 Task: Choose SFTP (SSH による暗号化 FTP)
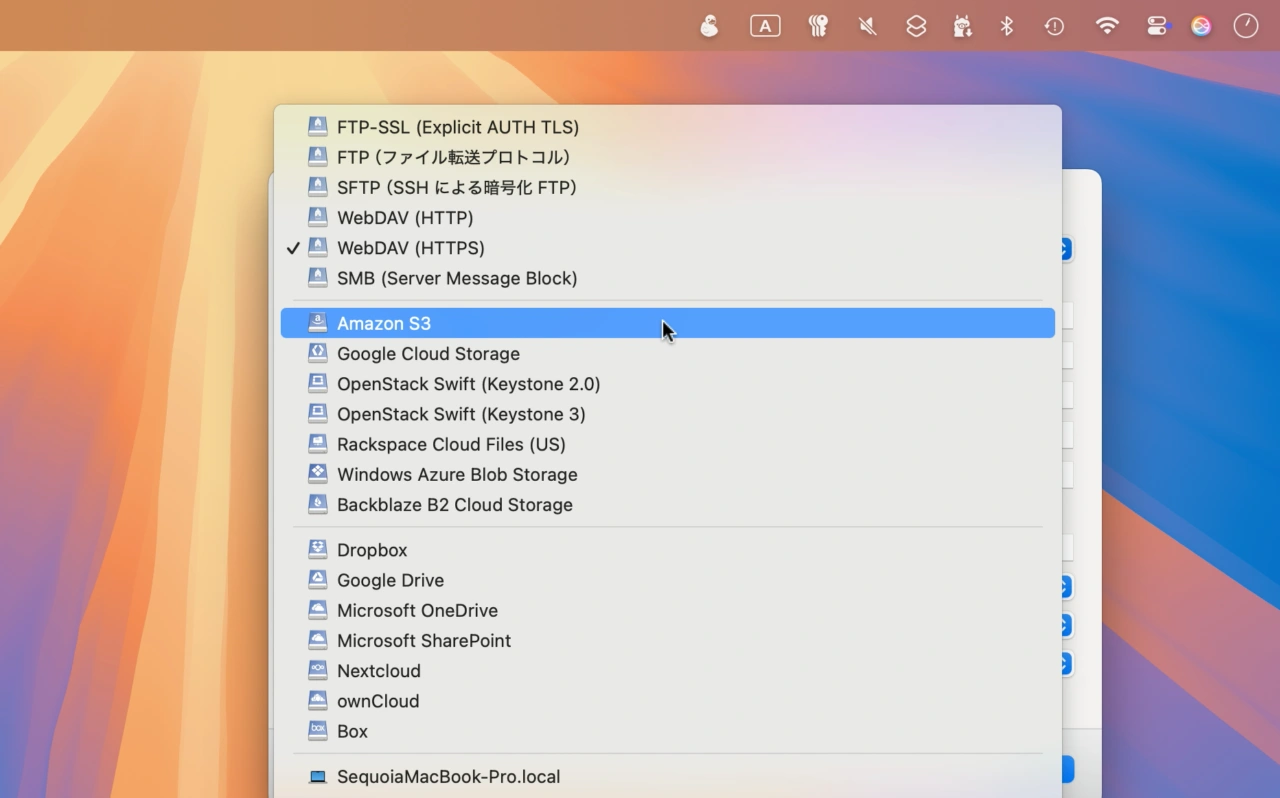tap(456, 187)
